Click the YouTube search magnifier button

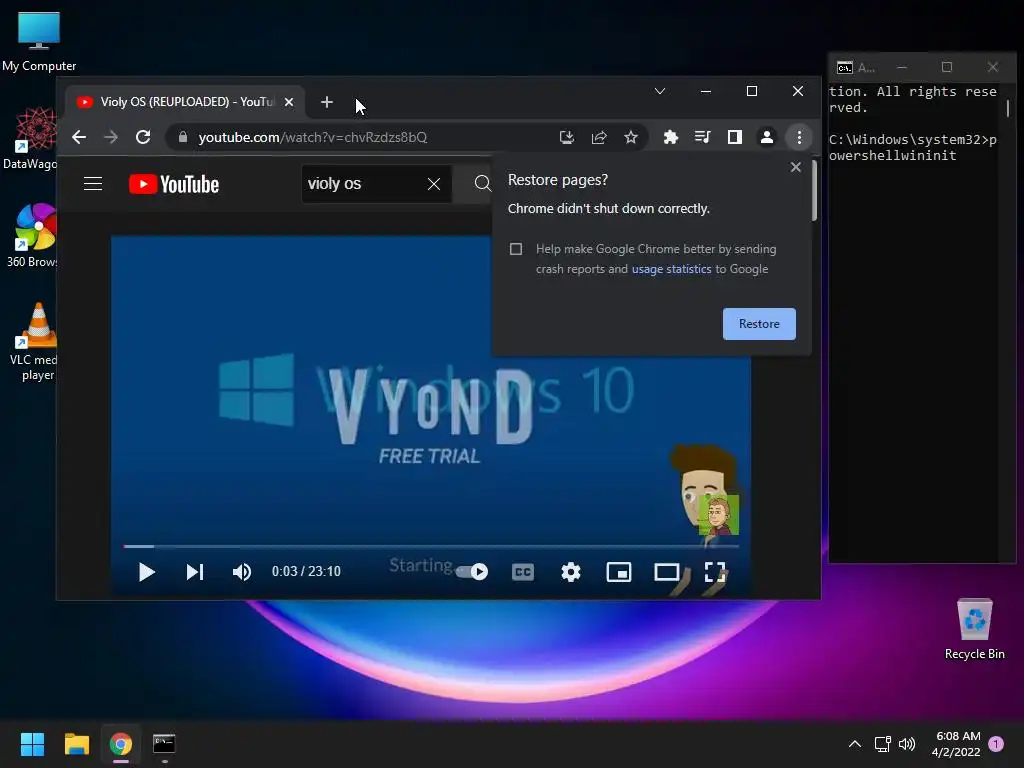point(482,184)
